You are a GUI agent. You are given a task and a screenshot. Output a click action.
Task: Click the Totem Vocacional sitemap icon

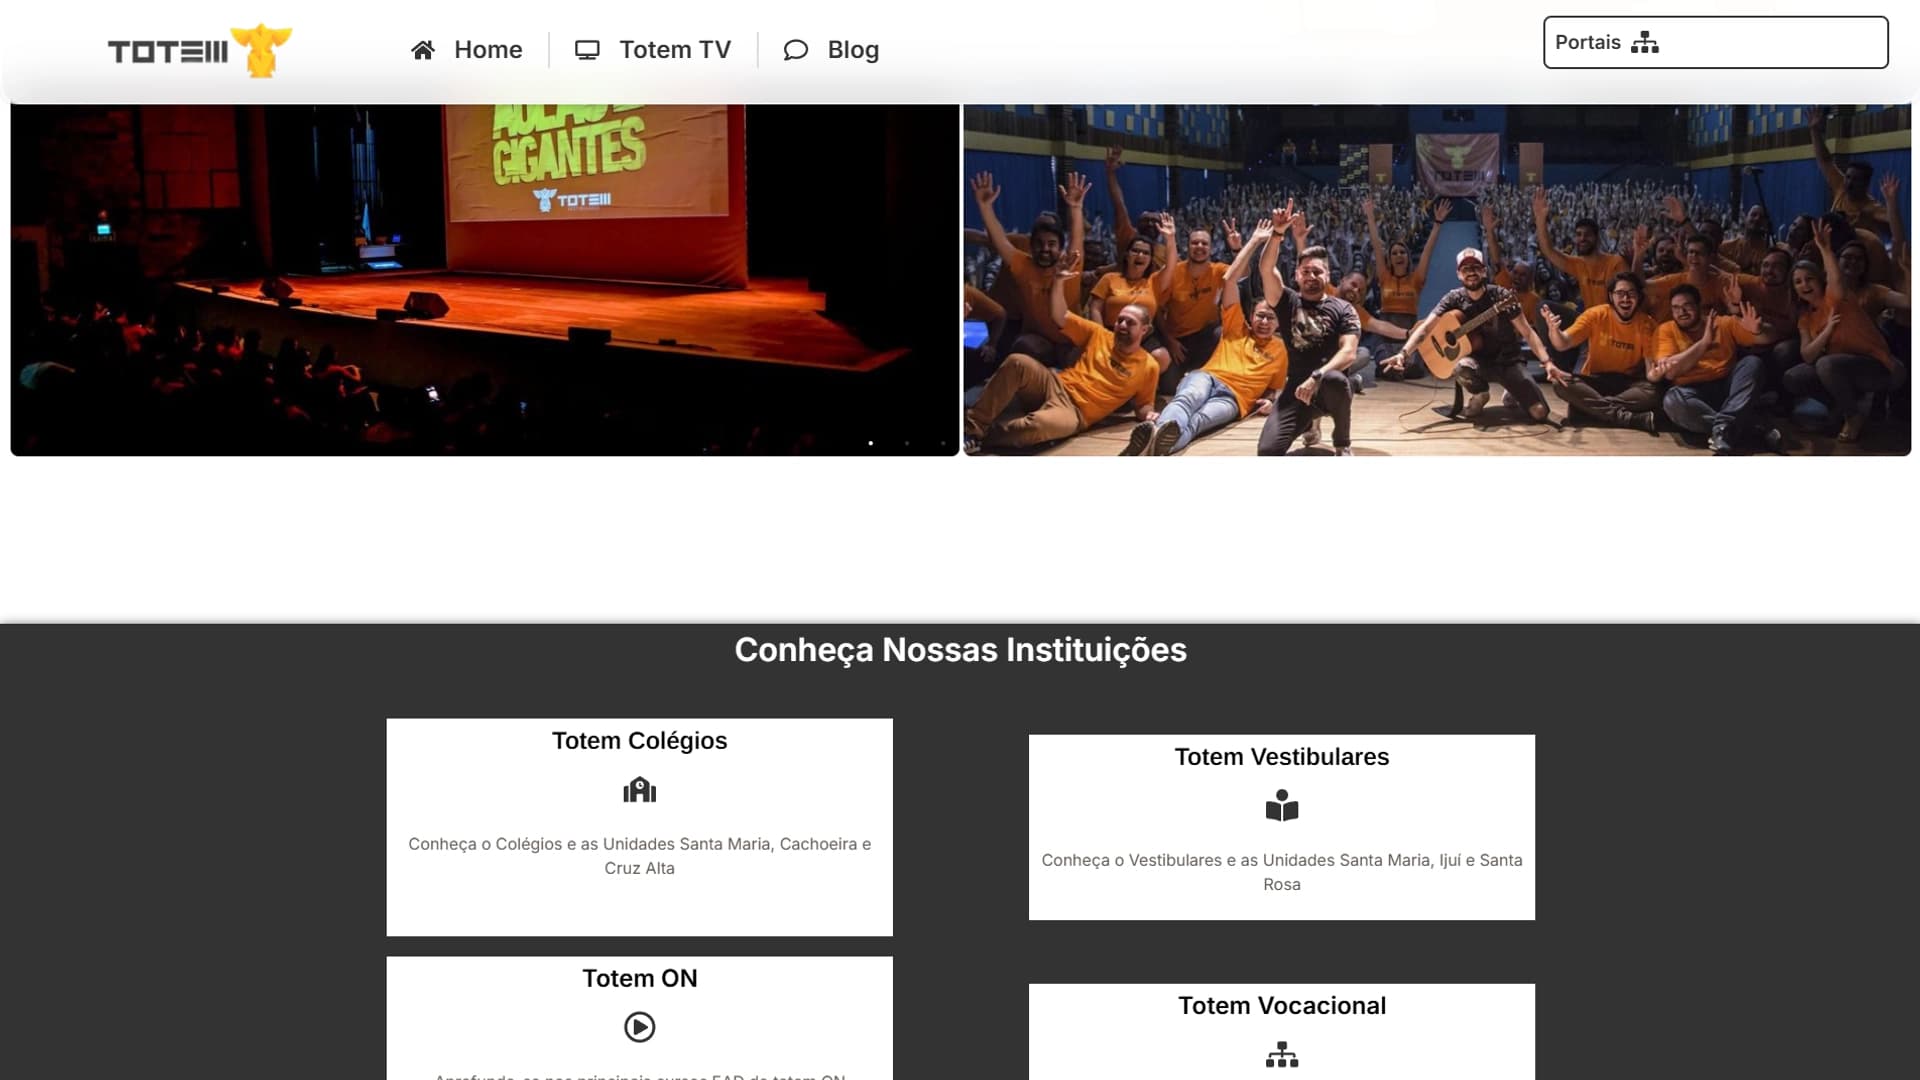(1282, 1055)
